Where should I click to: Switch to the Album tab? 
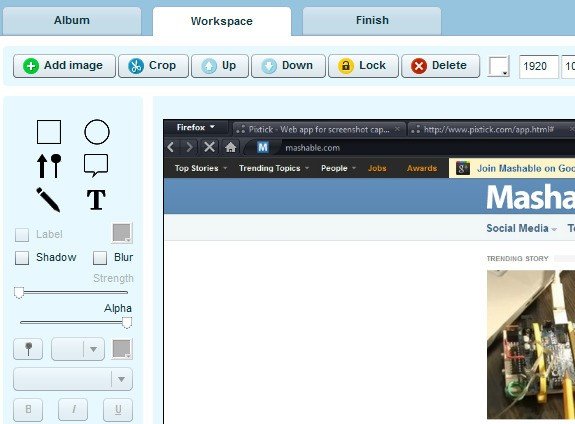coord(72,21)
